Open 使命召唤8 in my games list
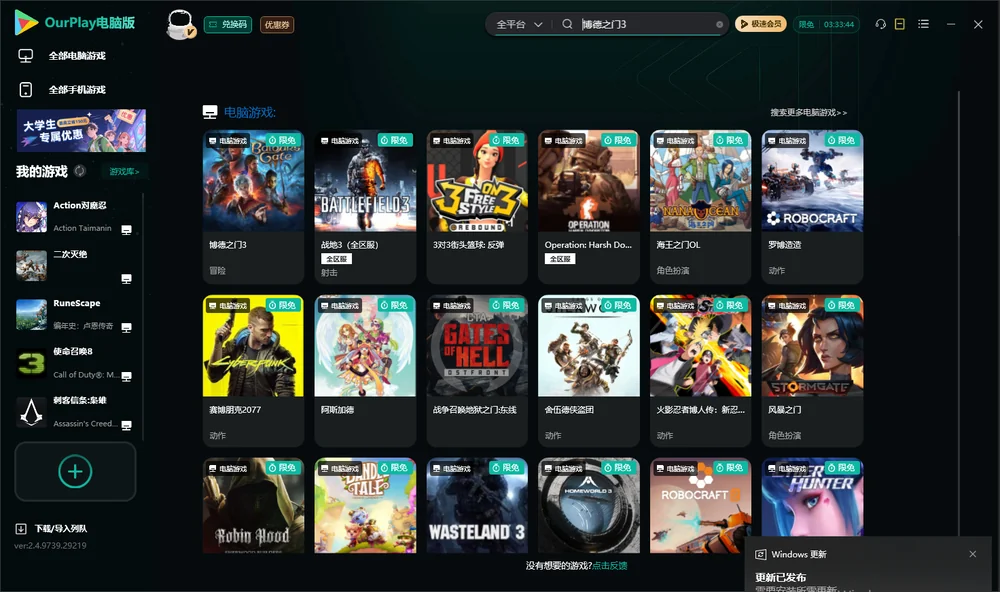1000x592 pixels. pos(75,363)
